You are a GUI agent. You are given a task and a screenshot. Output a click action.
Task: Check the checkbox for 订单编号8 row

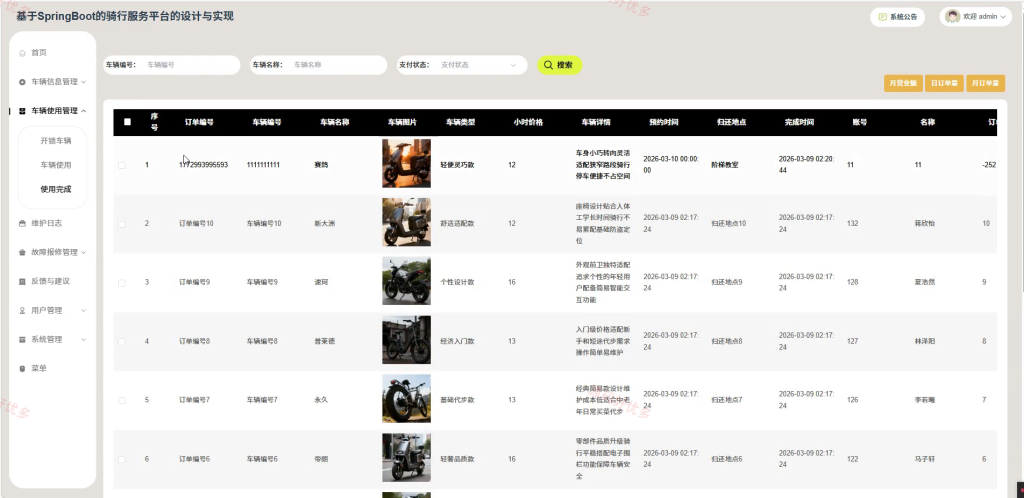(x=121, y=341)
